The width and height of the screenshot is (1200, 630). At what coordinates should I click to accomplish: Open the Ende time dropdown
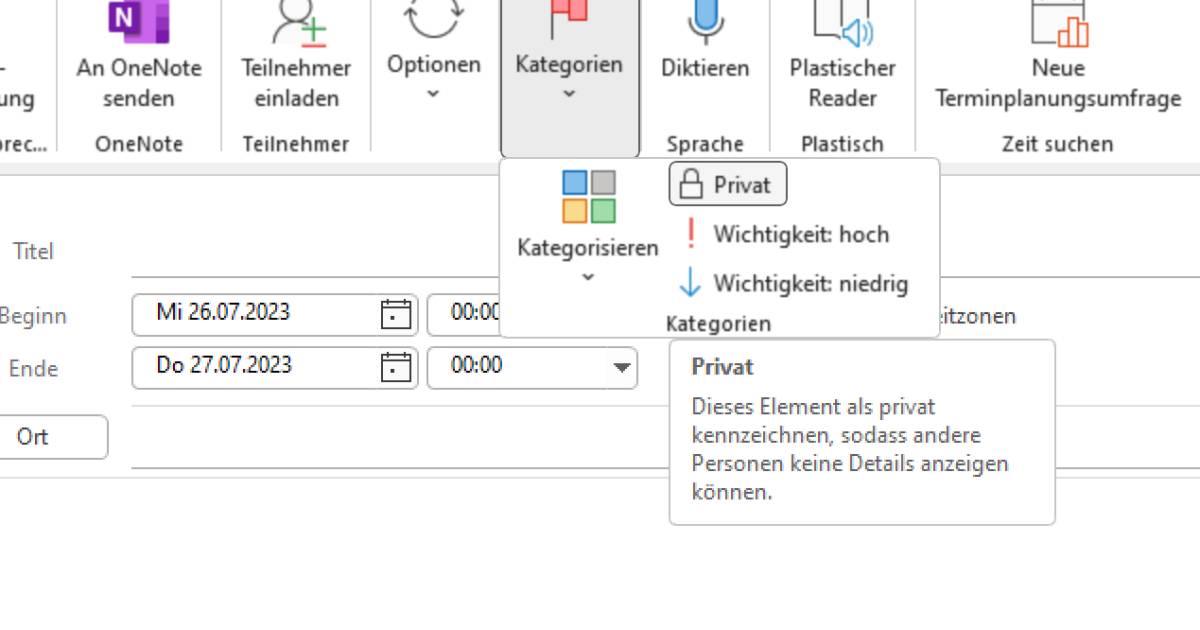click(620, 367)
